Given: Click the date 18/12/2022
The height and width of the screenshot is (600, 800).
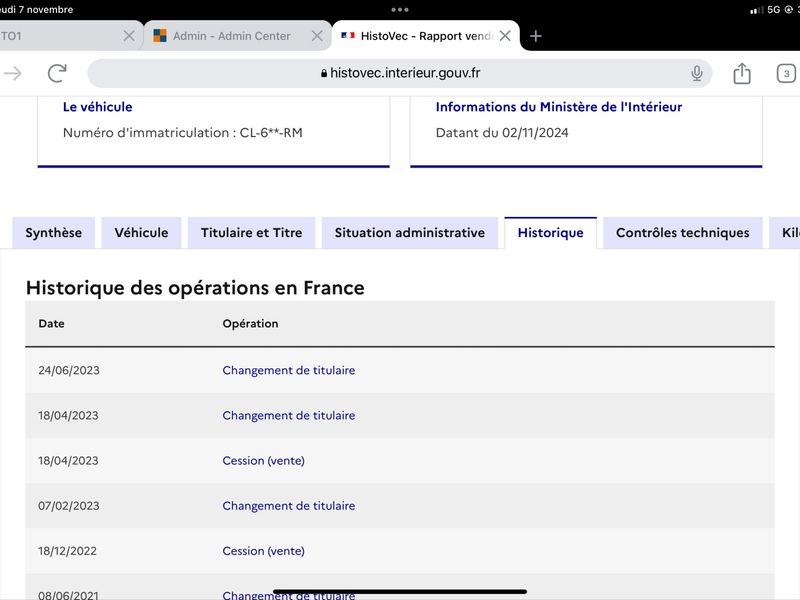Looking at the screenshot, I should point(67,551).
